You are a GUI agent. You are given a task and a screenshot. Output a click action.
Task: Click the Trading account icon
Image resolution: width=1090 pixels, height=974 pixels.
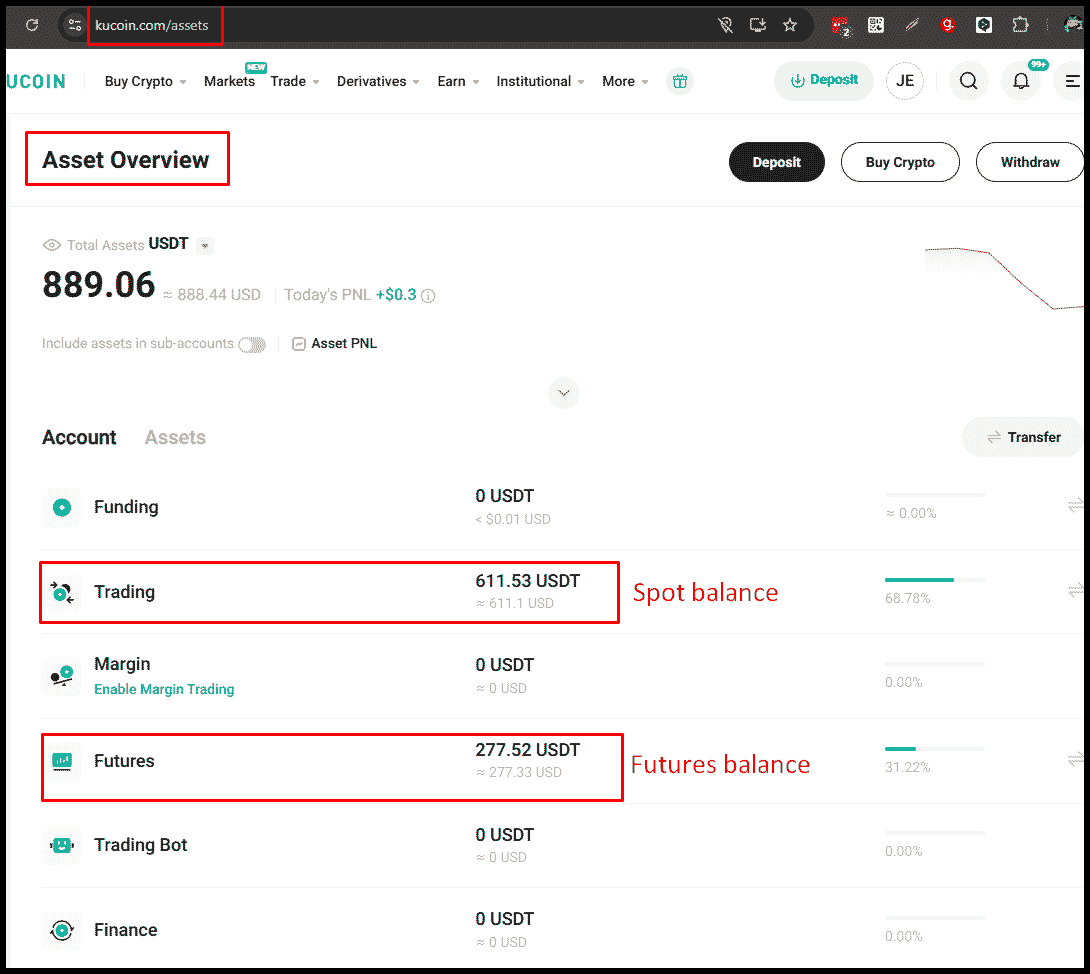tap(62, 592)
